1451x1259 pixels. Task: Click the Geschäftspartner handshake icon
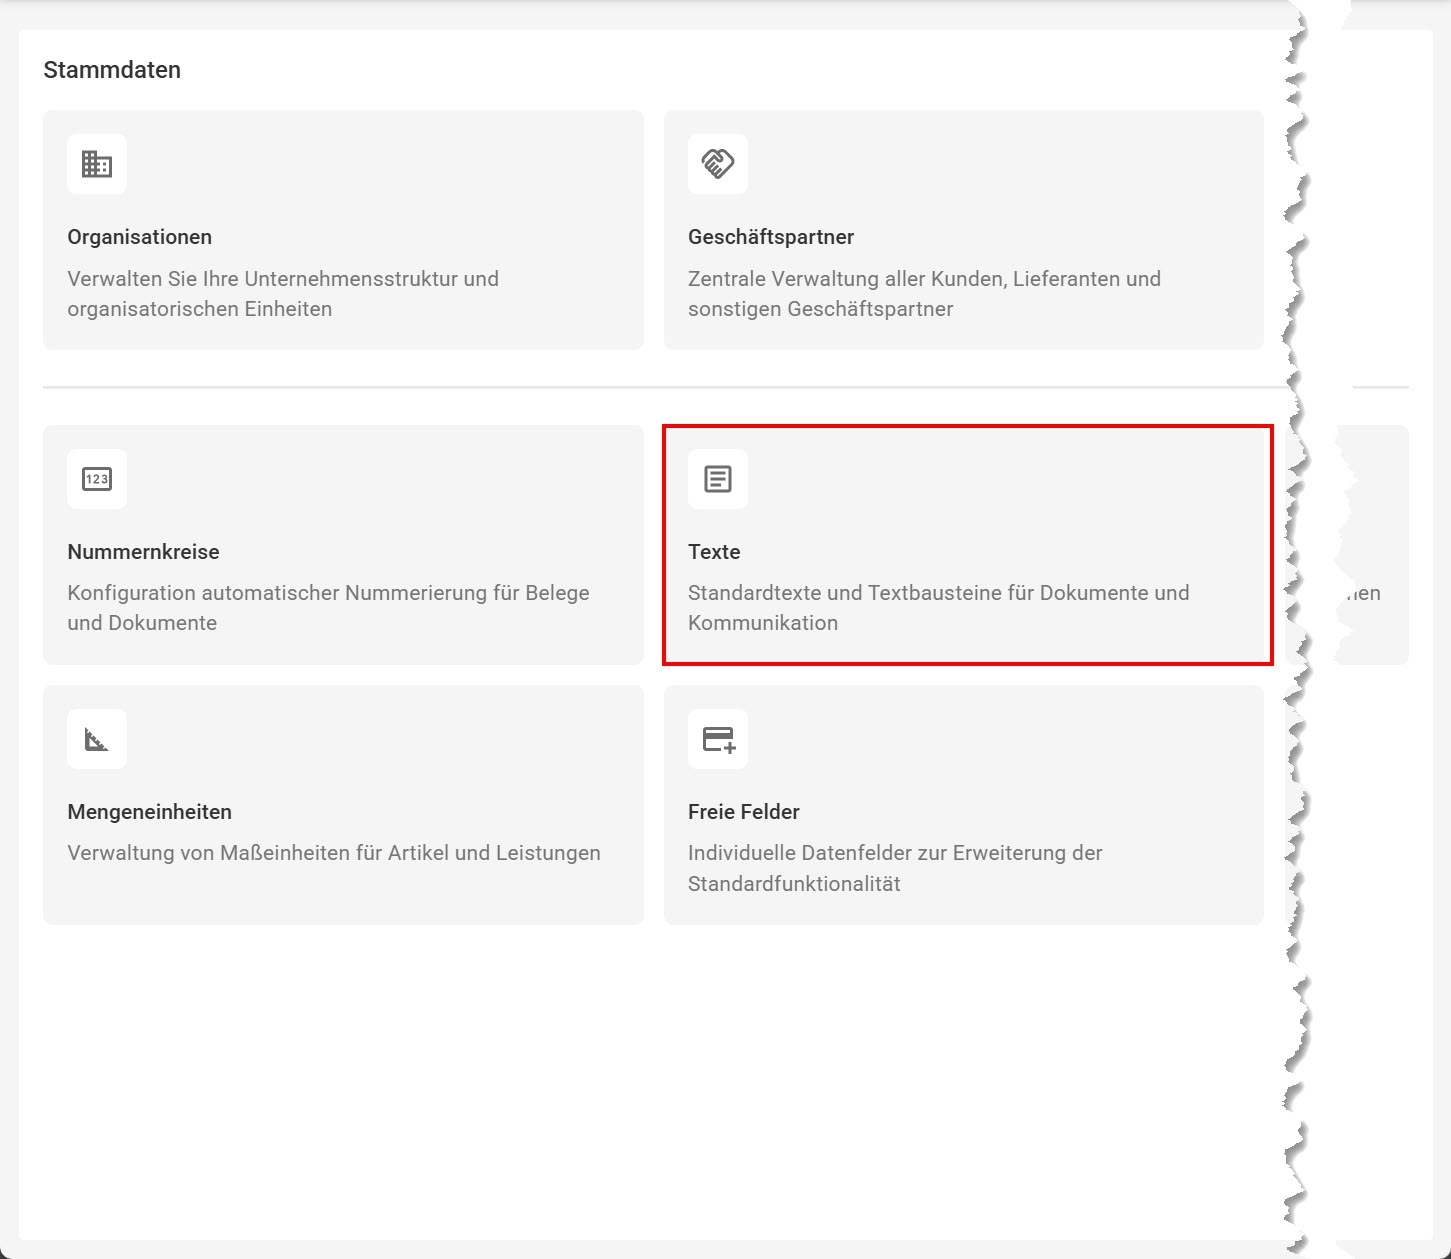(717, 164)
